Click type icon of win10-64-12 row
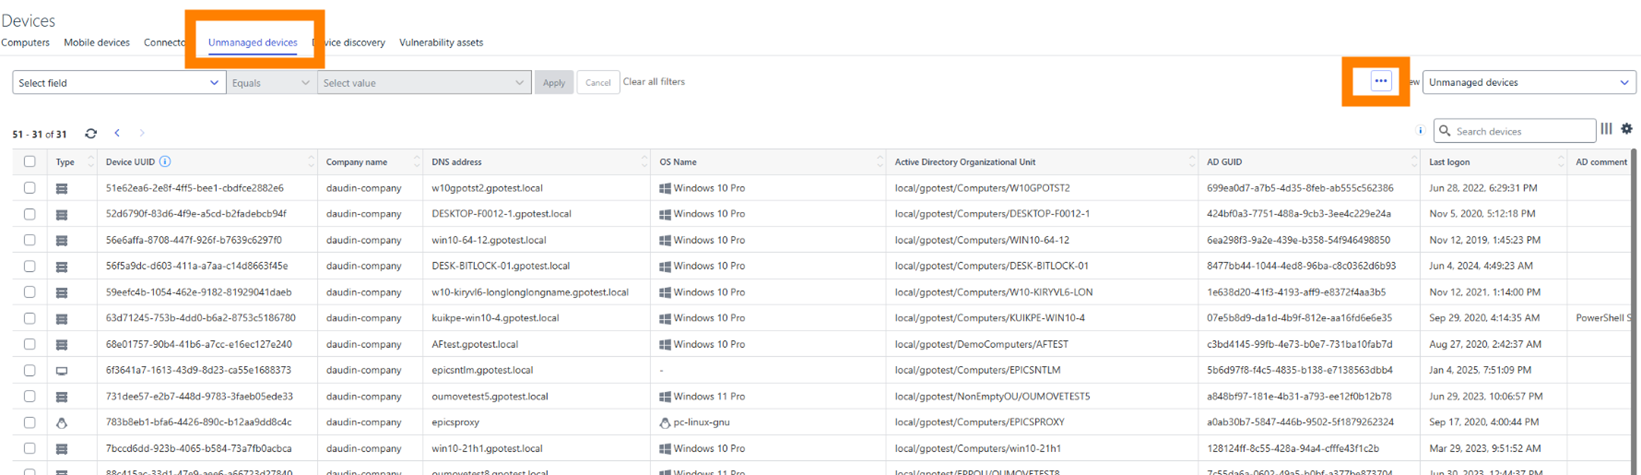1641x475 pixels. [62, 240]
